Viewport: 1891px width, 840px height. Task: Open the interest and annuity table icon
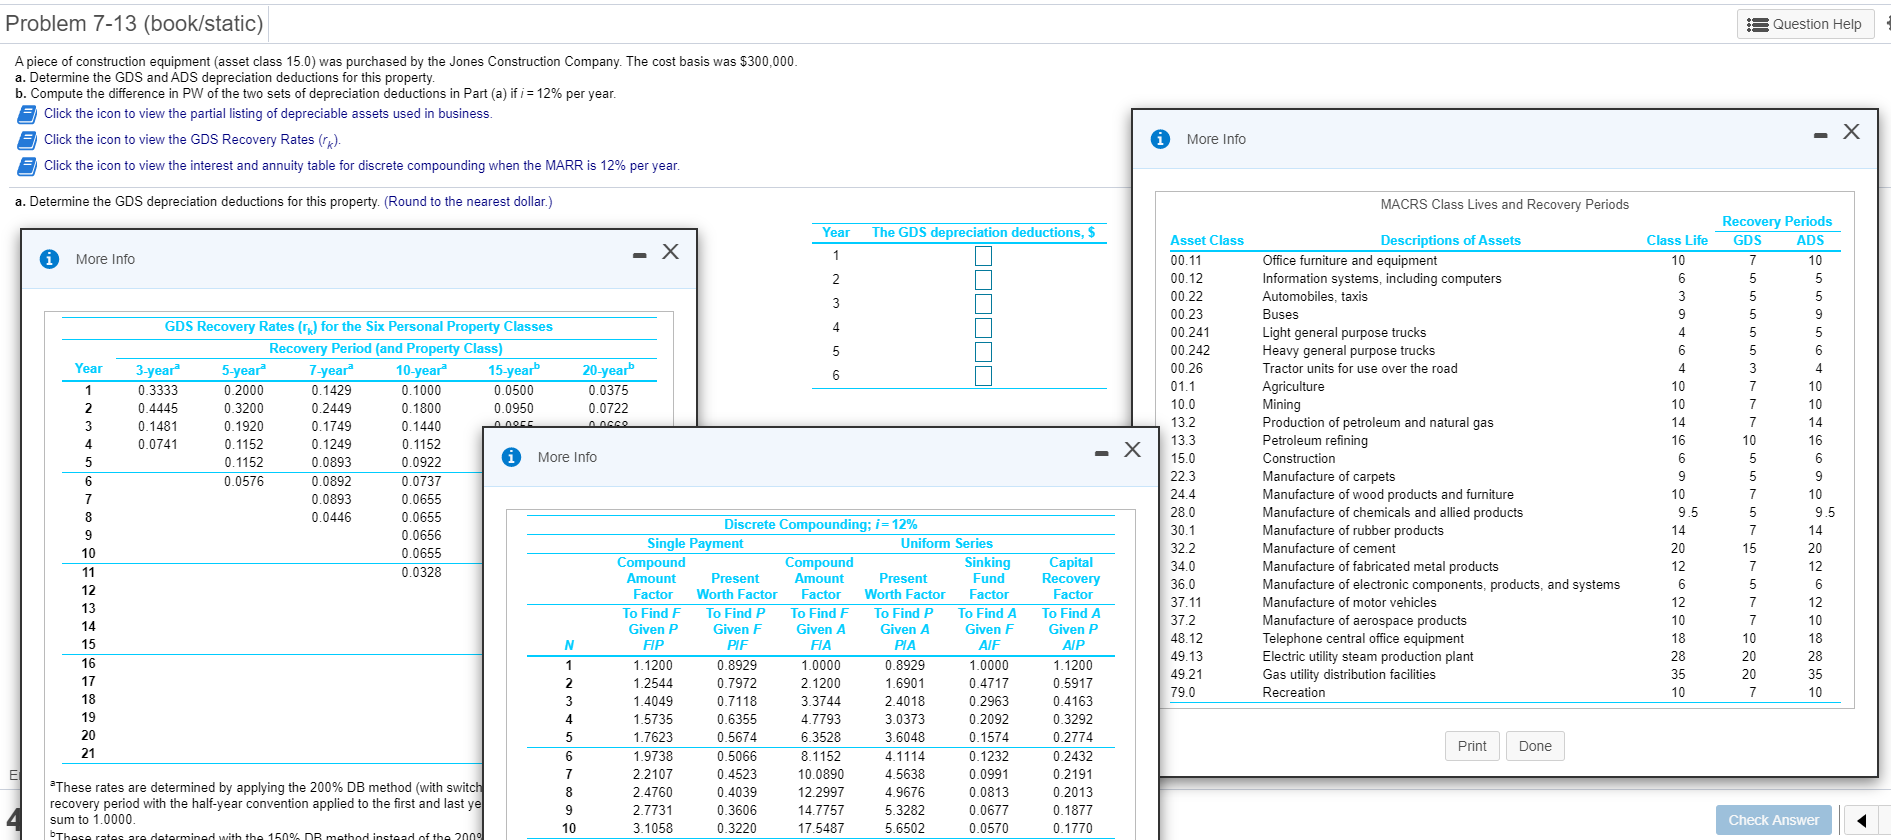[27, 166]
